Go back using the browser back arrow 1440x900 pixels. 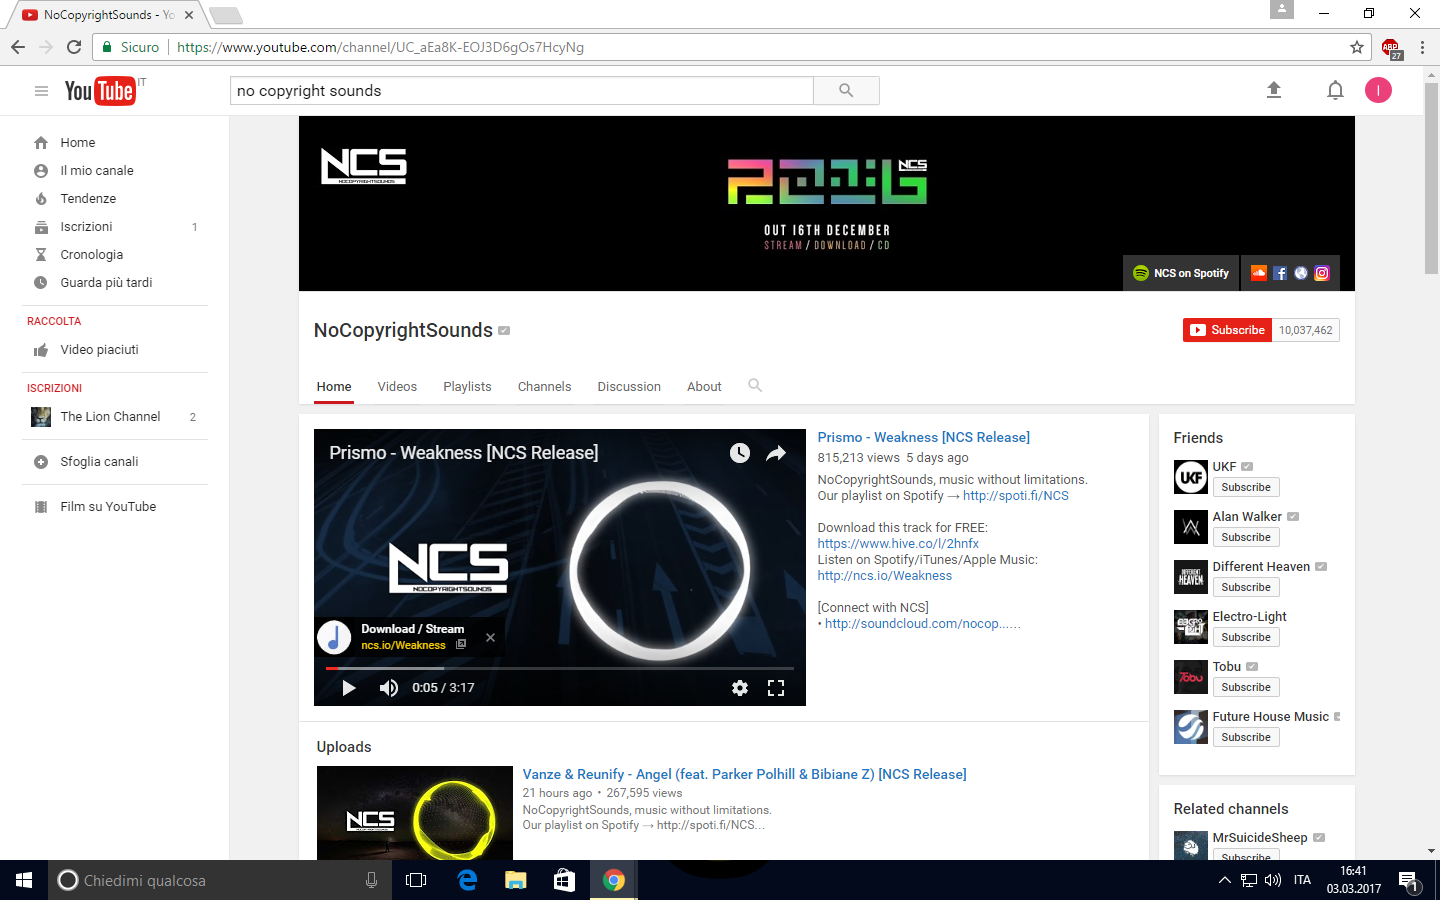point(18,47)
